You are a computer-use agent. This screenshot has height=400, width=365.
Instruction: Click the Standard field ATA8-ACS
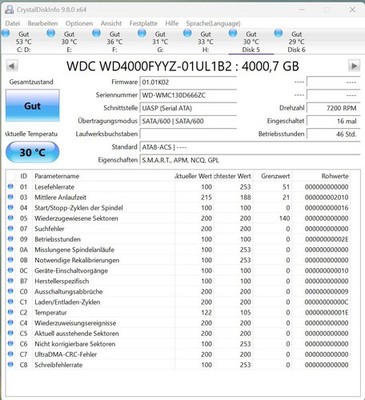(250, 147)
